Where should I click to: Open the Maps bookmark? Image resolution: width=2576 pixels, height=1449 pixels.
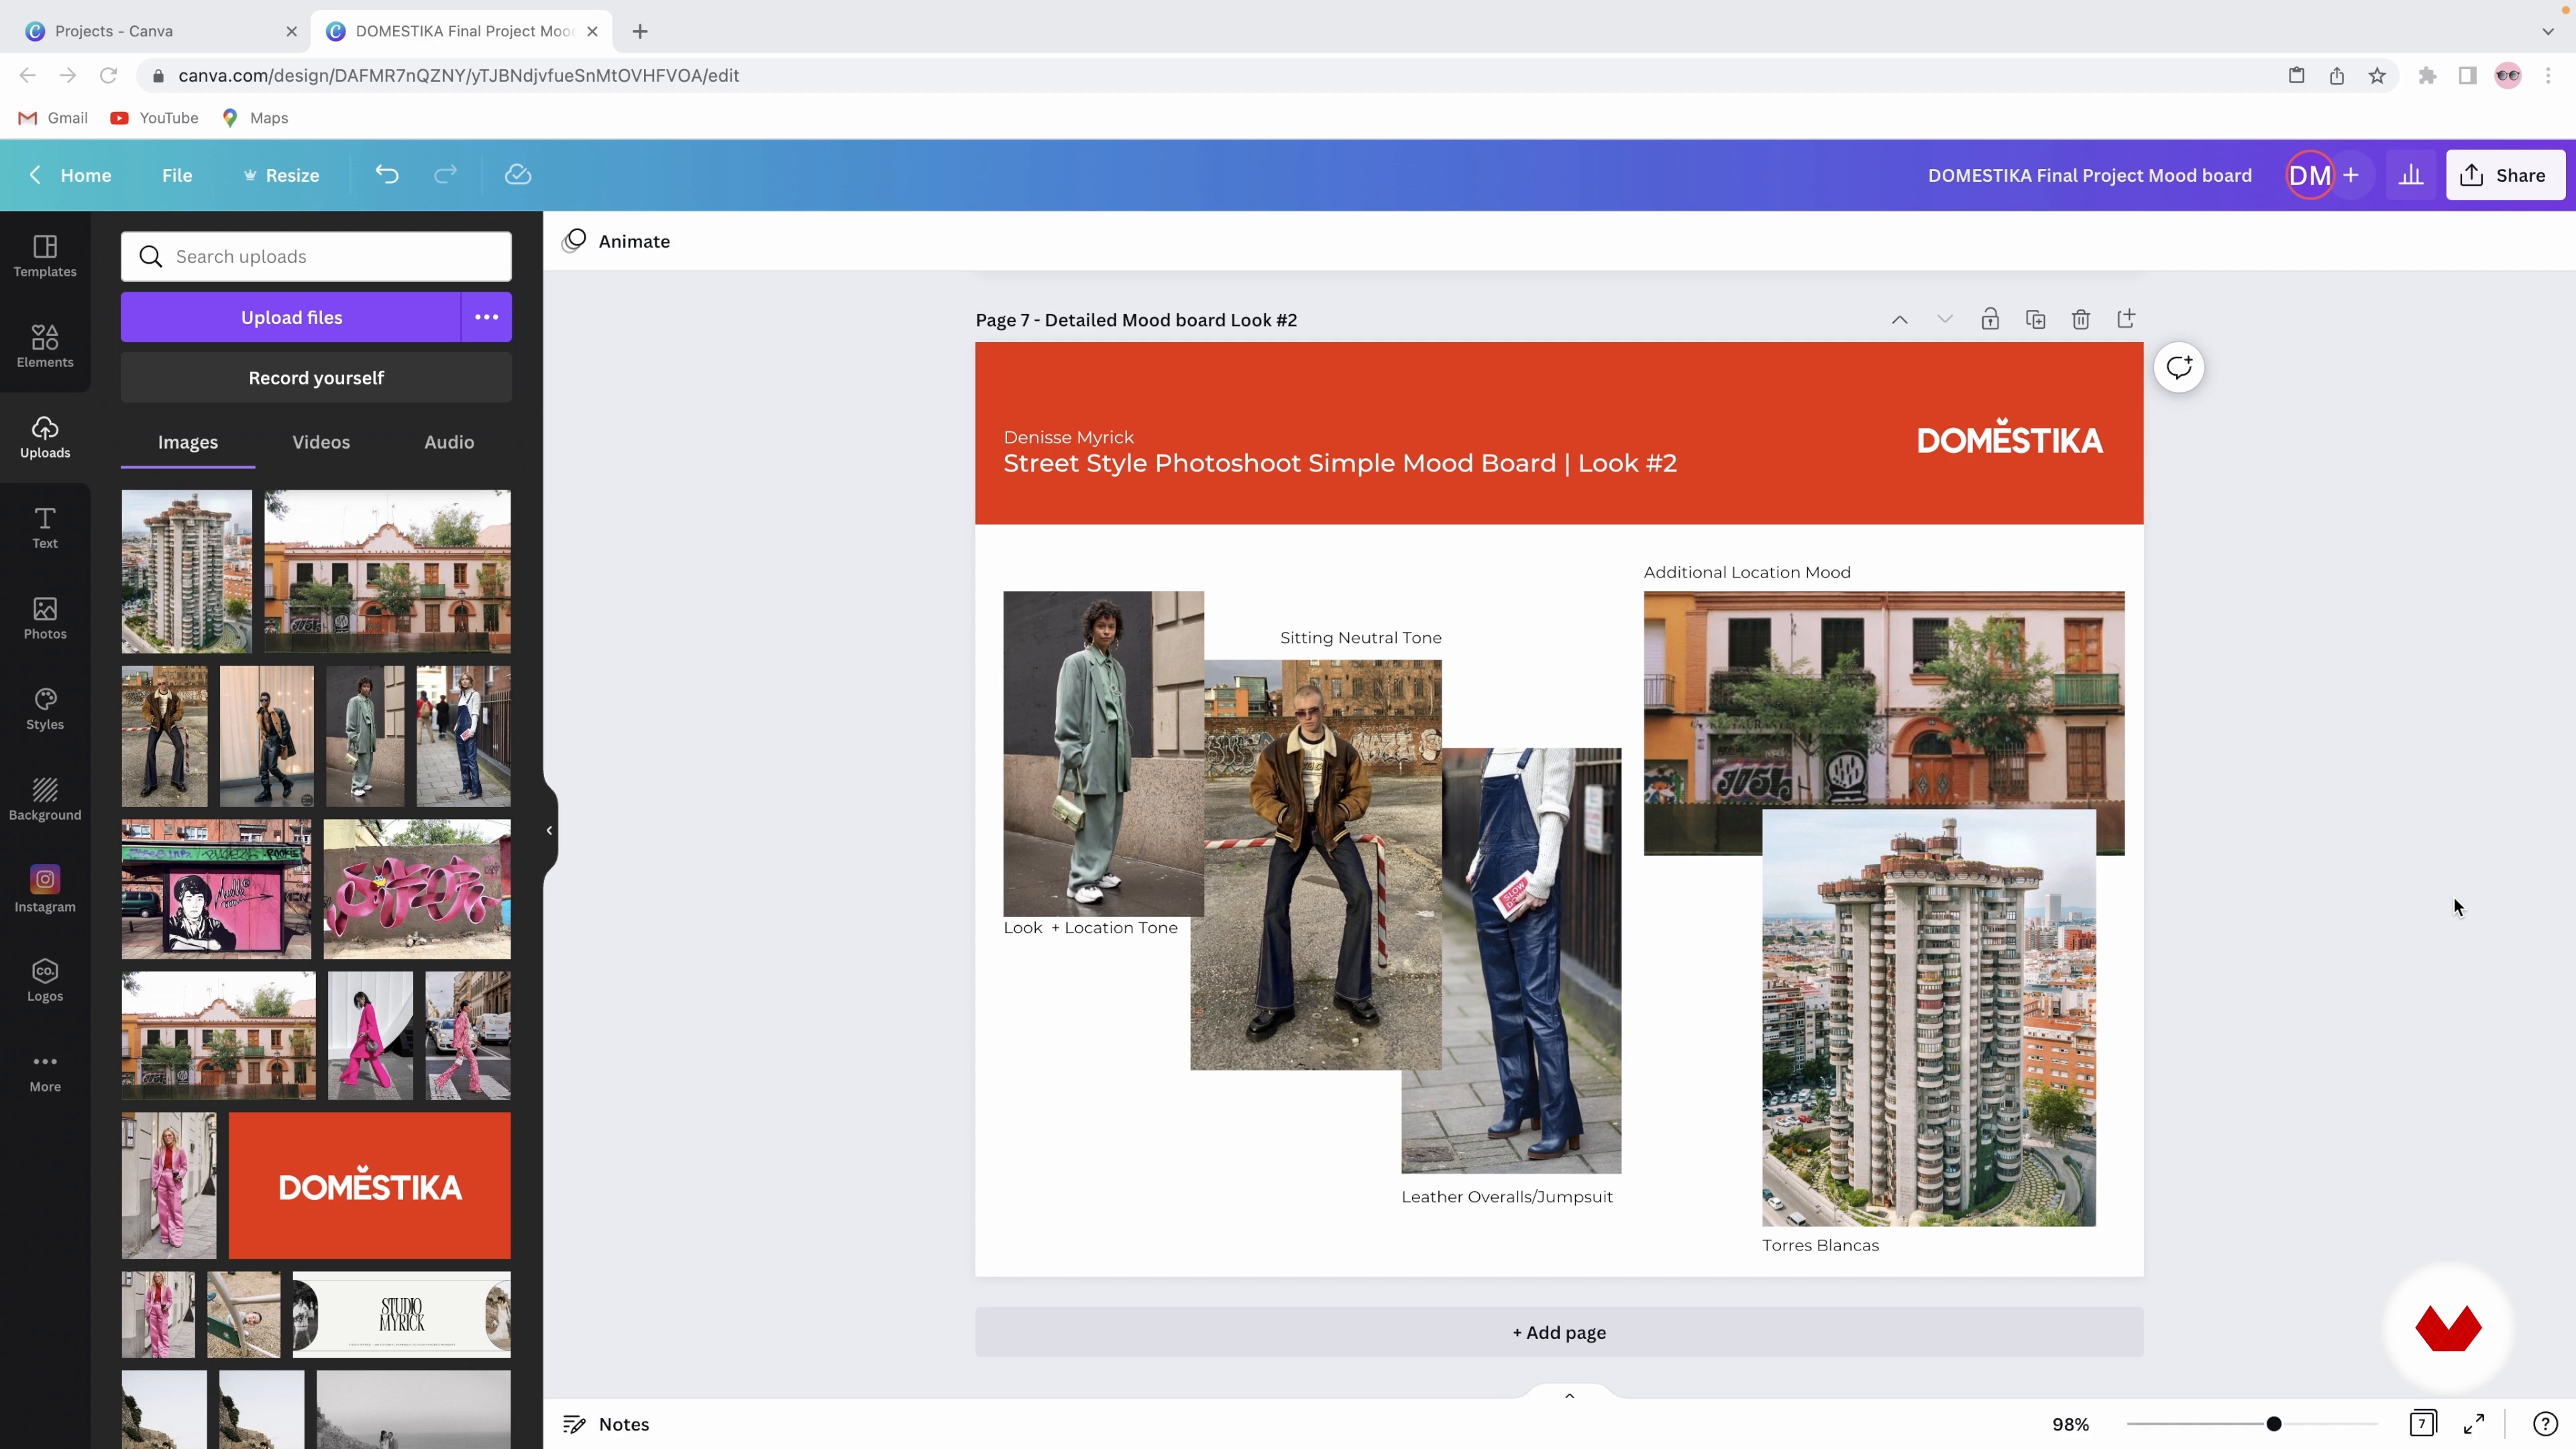tap(256, 118)
